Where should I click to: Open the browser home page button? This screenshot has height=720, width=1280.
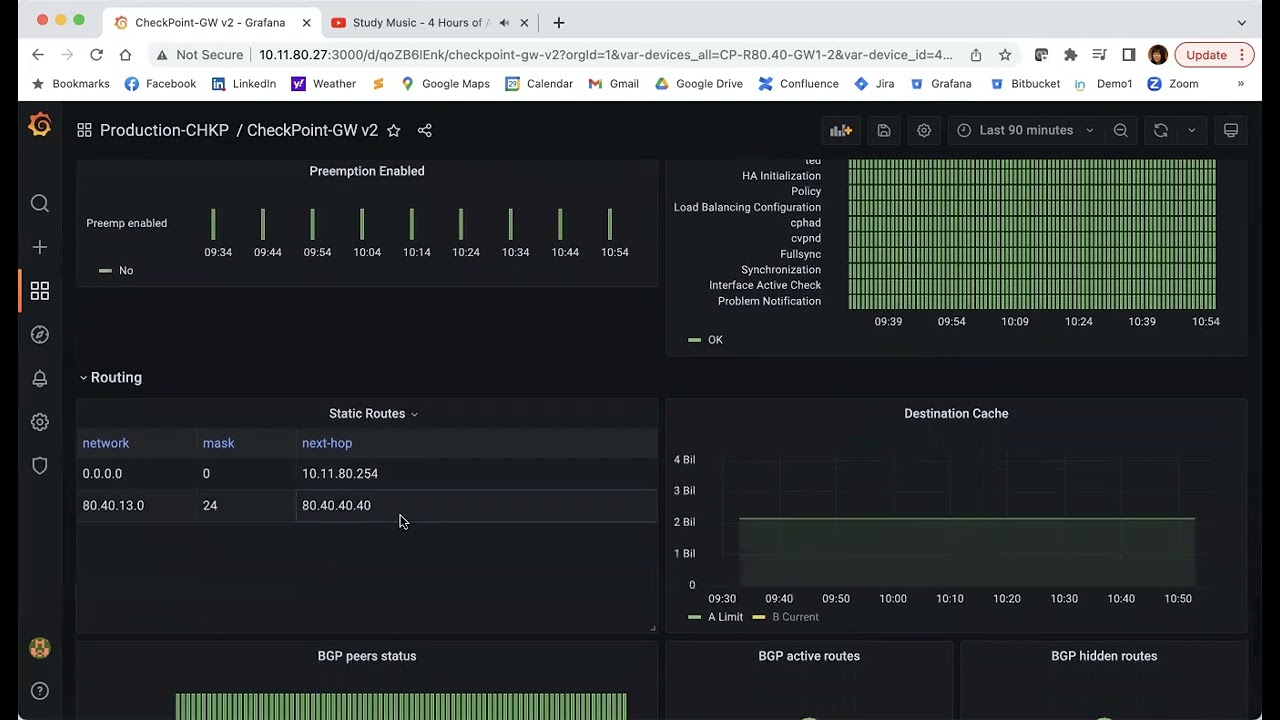(x=125, y=55)
